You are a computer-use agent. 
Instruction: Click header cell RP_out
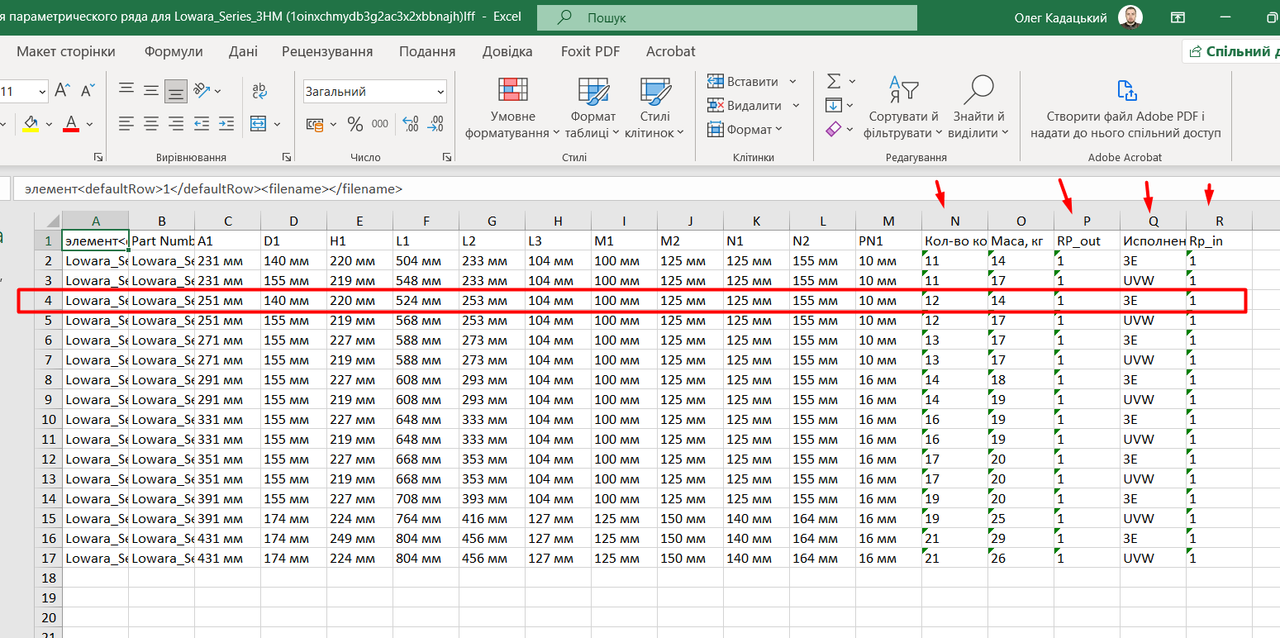pos(1087,241)
